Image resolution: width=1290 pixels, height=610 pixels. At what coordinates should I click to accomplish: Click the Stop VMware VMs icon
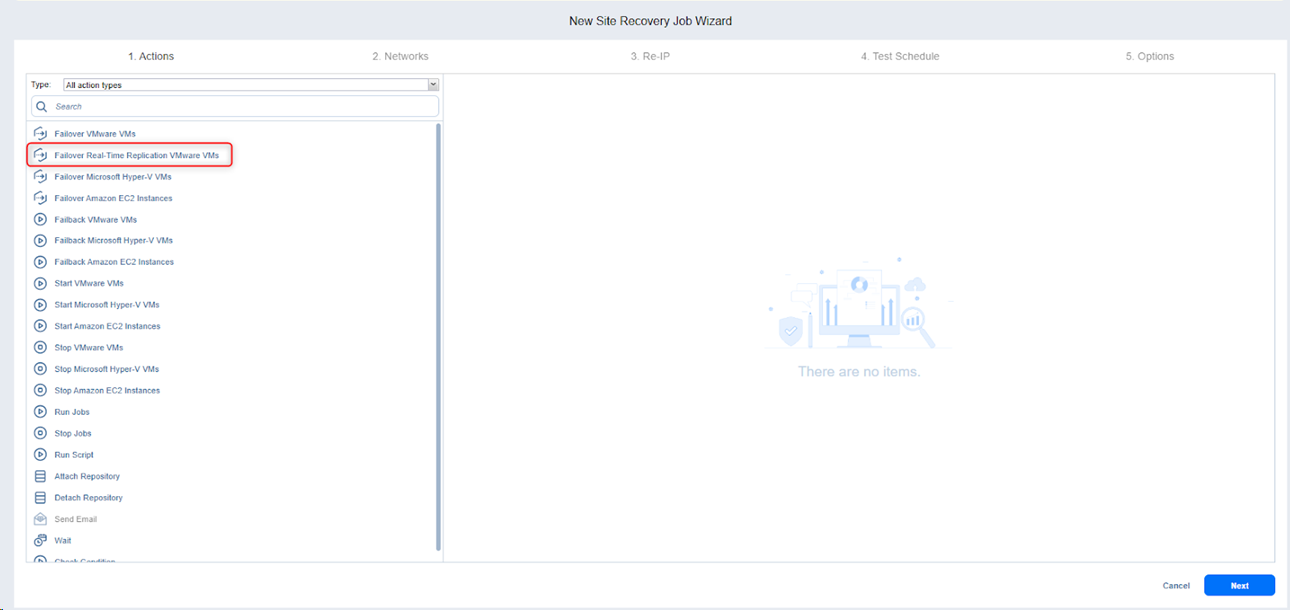click(x=41, y=348)
